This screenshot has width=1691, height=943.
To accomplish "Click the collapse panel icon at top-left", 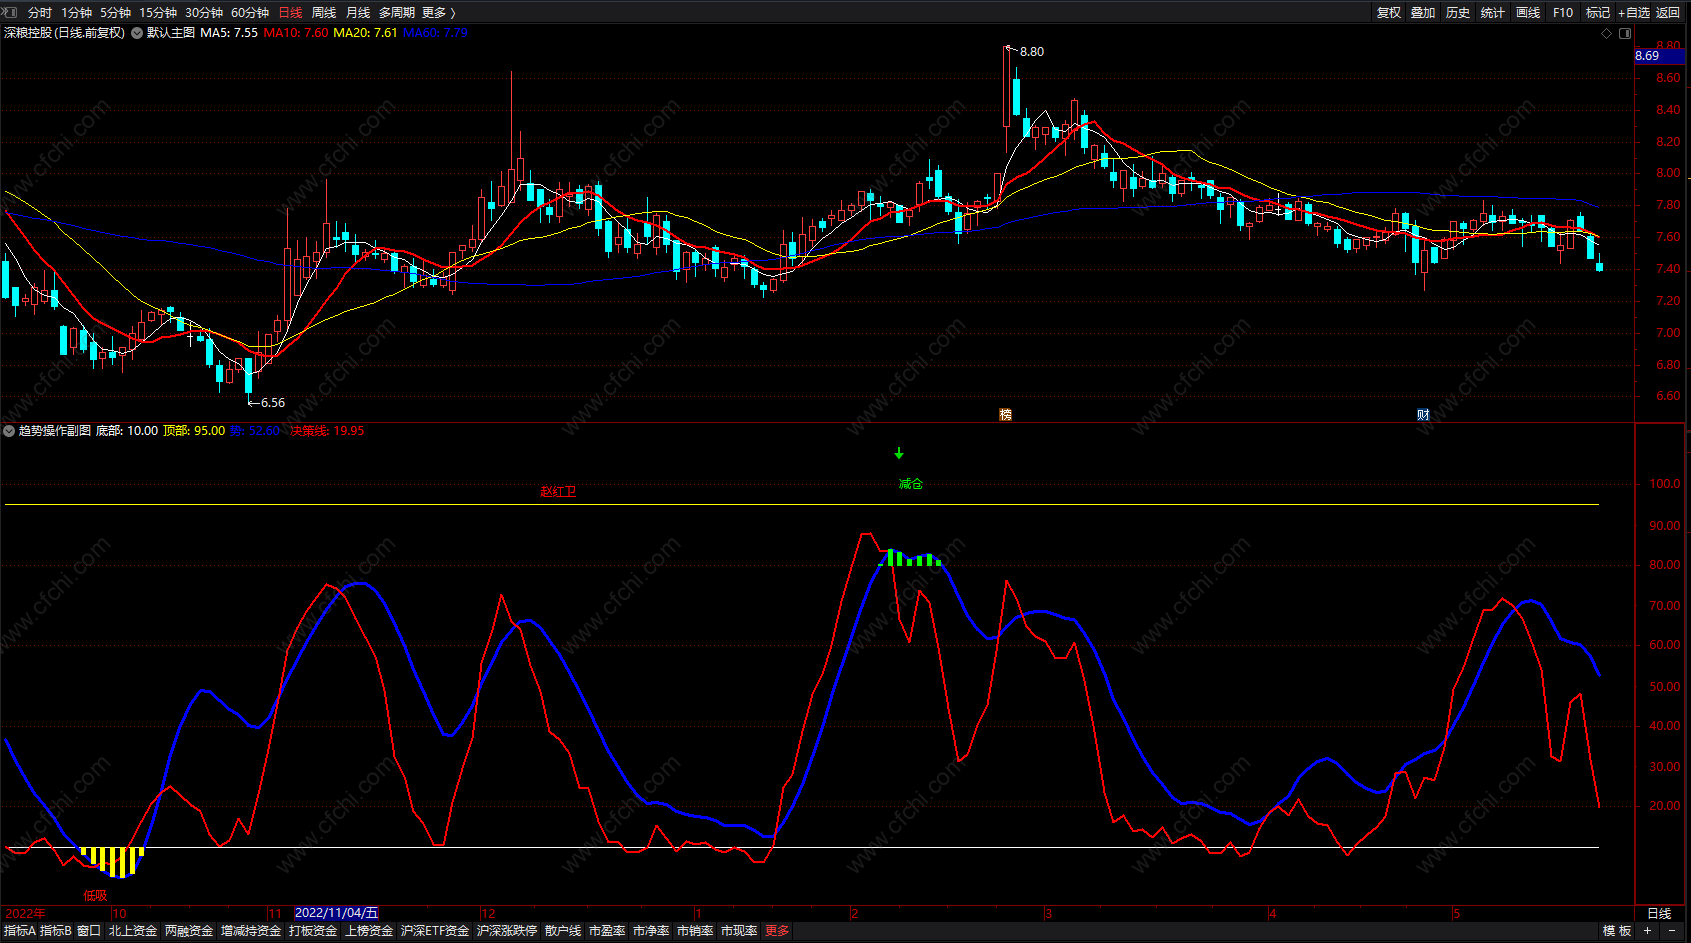I will click(x=10, y=12).
